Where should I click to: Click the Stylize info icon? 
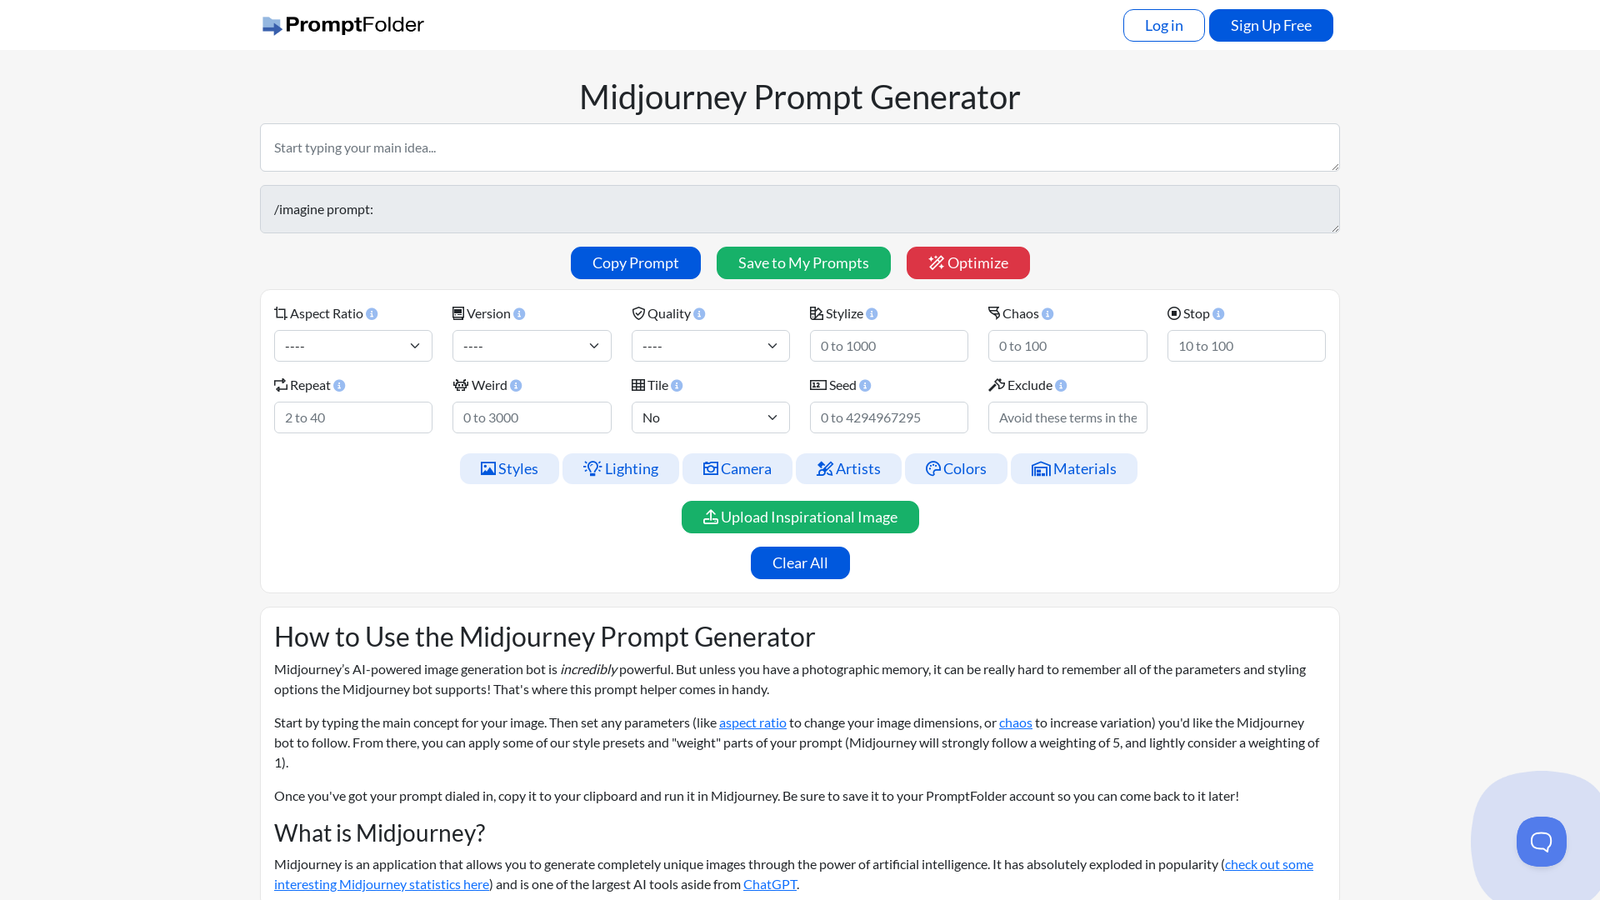click(x=872, y=314)
